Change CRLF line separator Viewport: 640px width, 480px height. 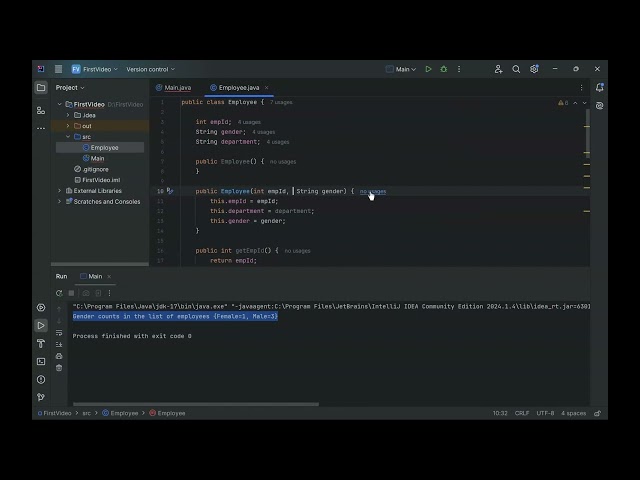[x=522, y=413]
